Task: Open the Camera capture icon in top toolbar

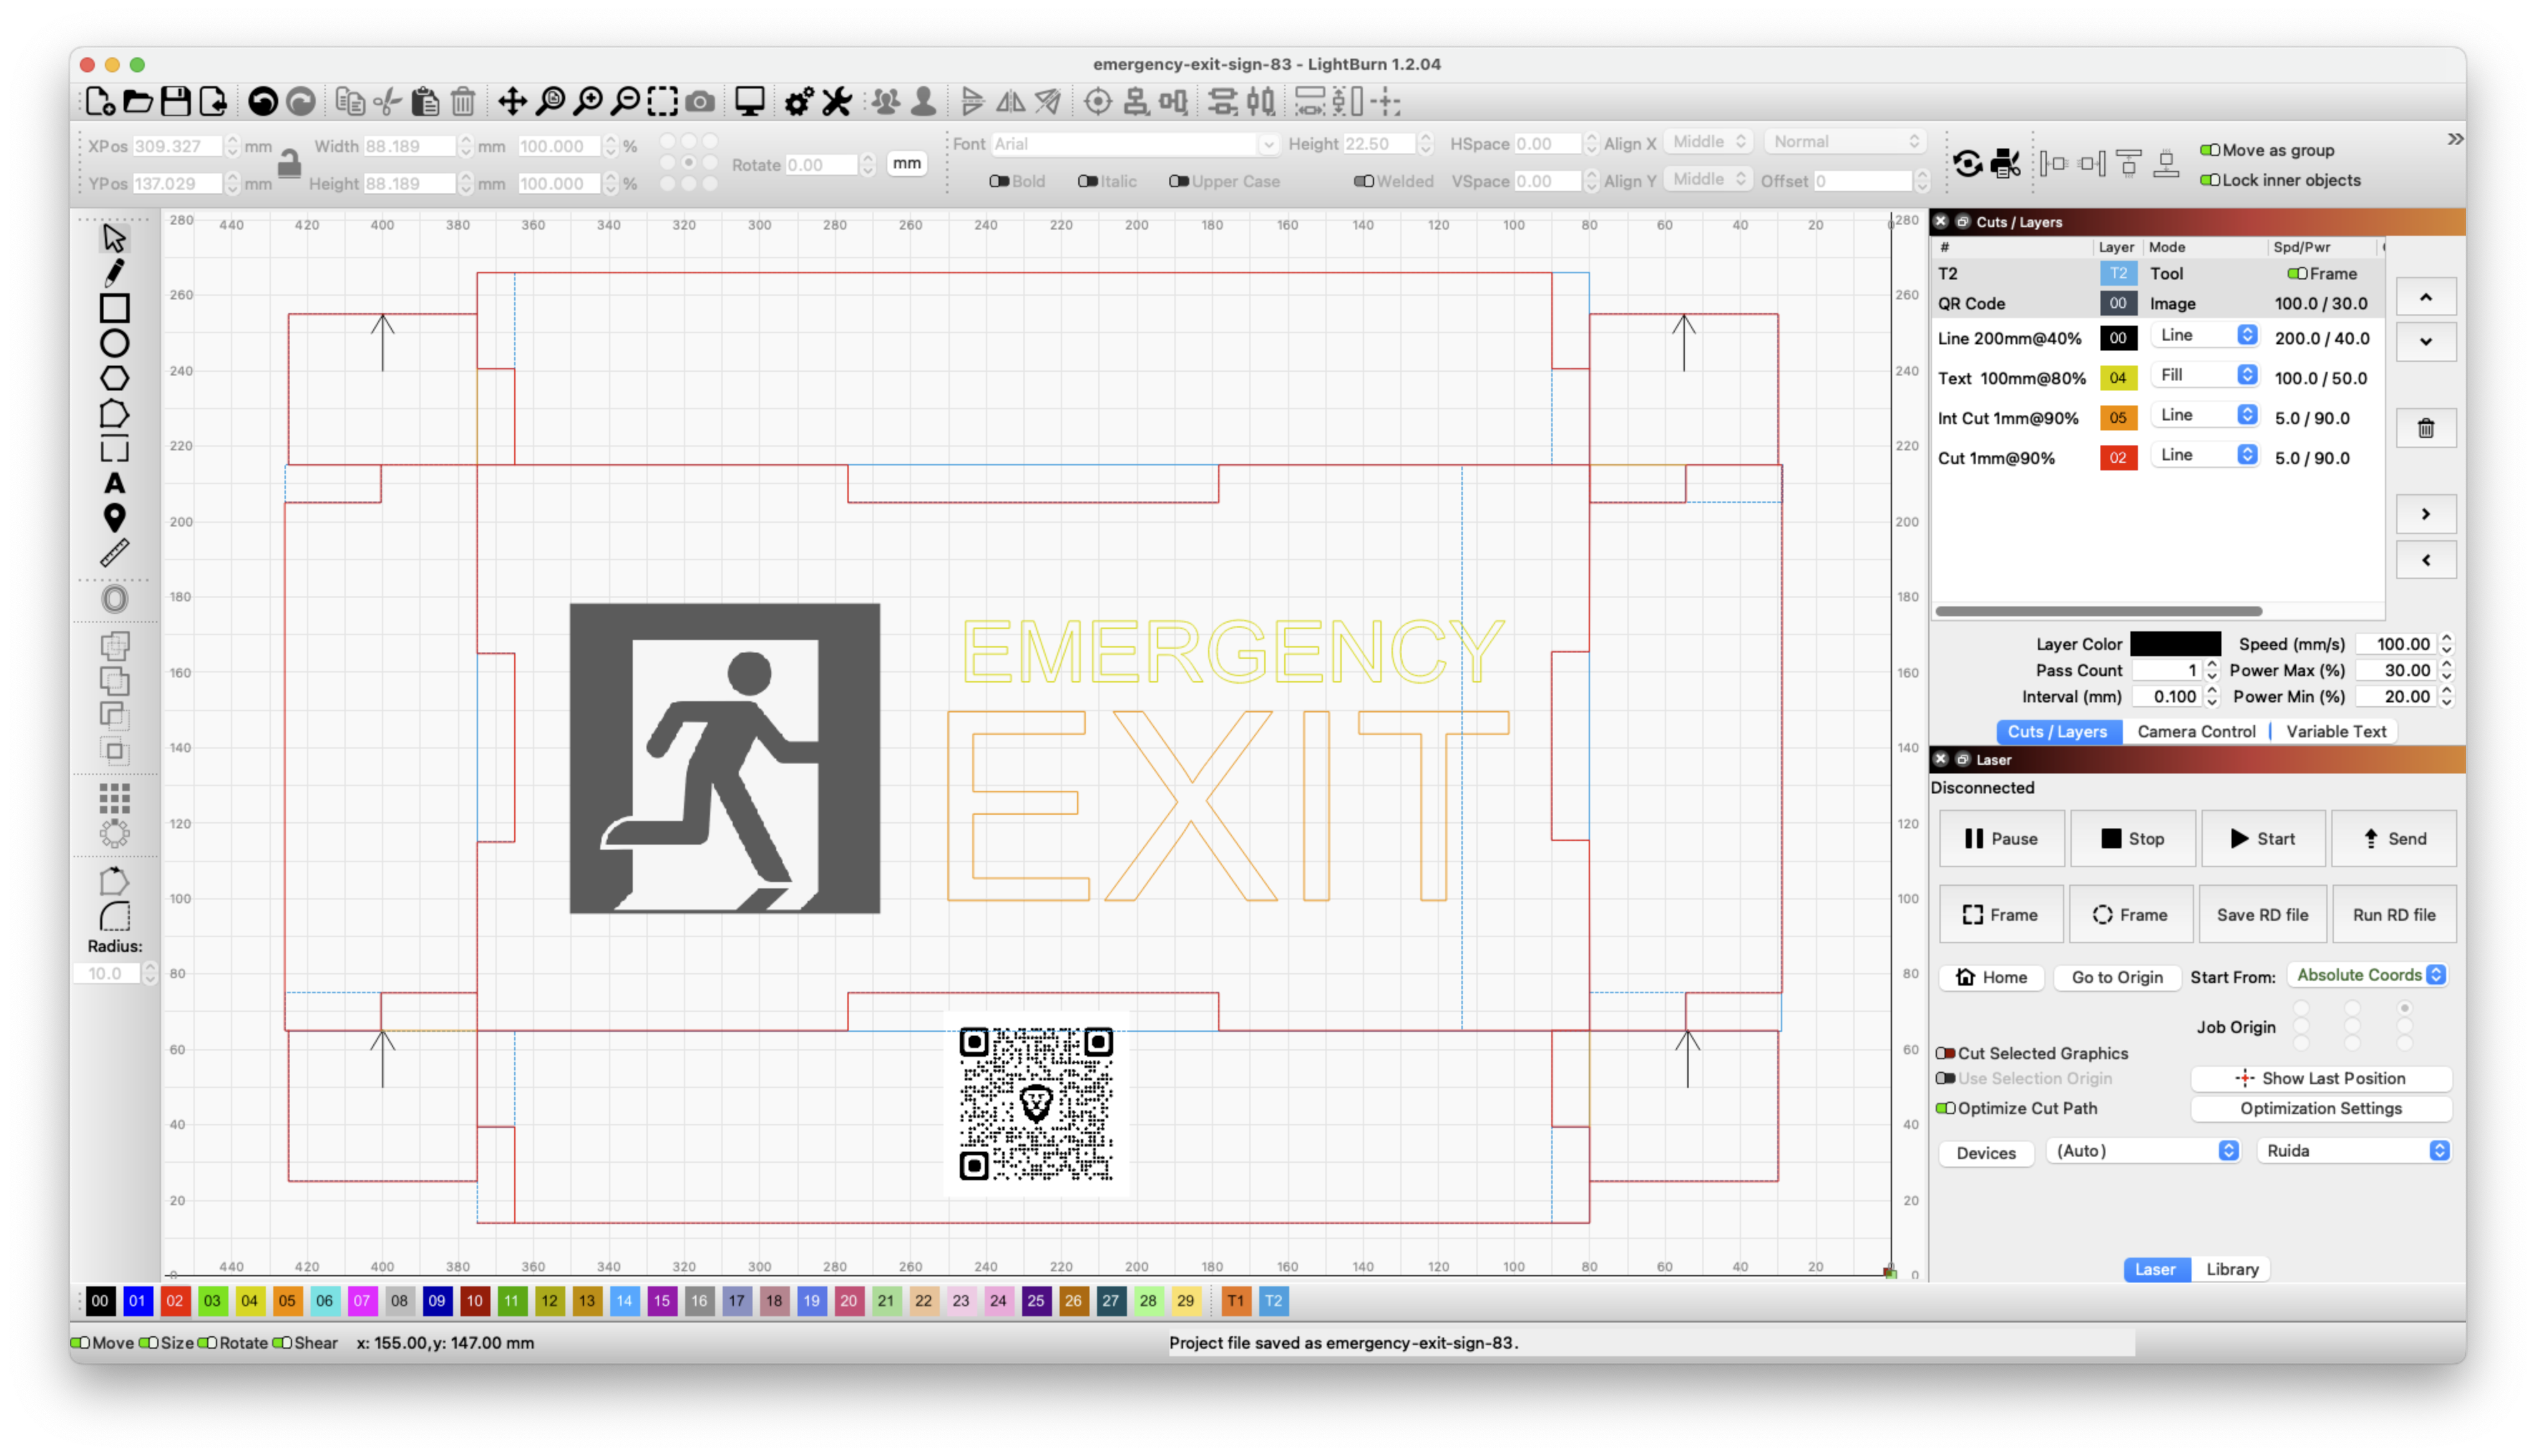Action: pyautogui.click(x=700, y=101)
